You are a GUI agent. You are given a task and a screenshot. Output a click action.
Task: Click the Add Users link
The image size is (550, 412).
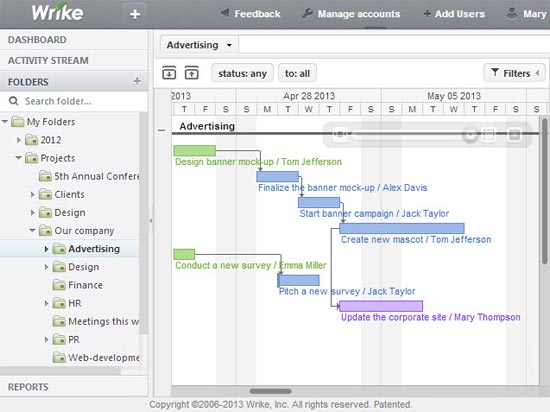(455, 14)
